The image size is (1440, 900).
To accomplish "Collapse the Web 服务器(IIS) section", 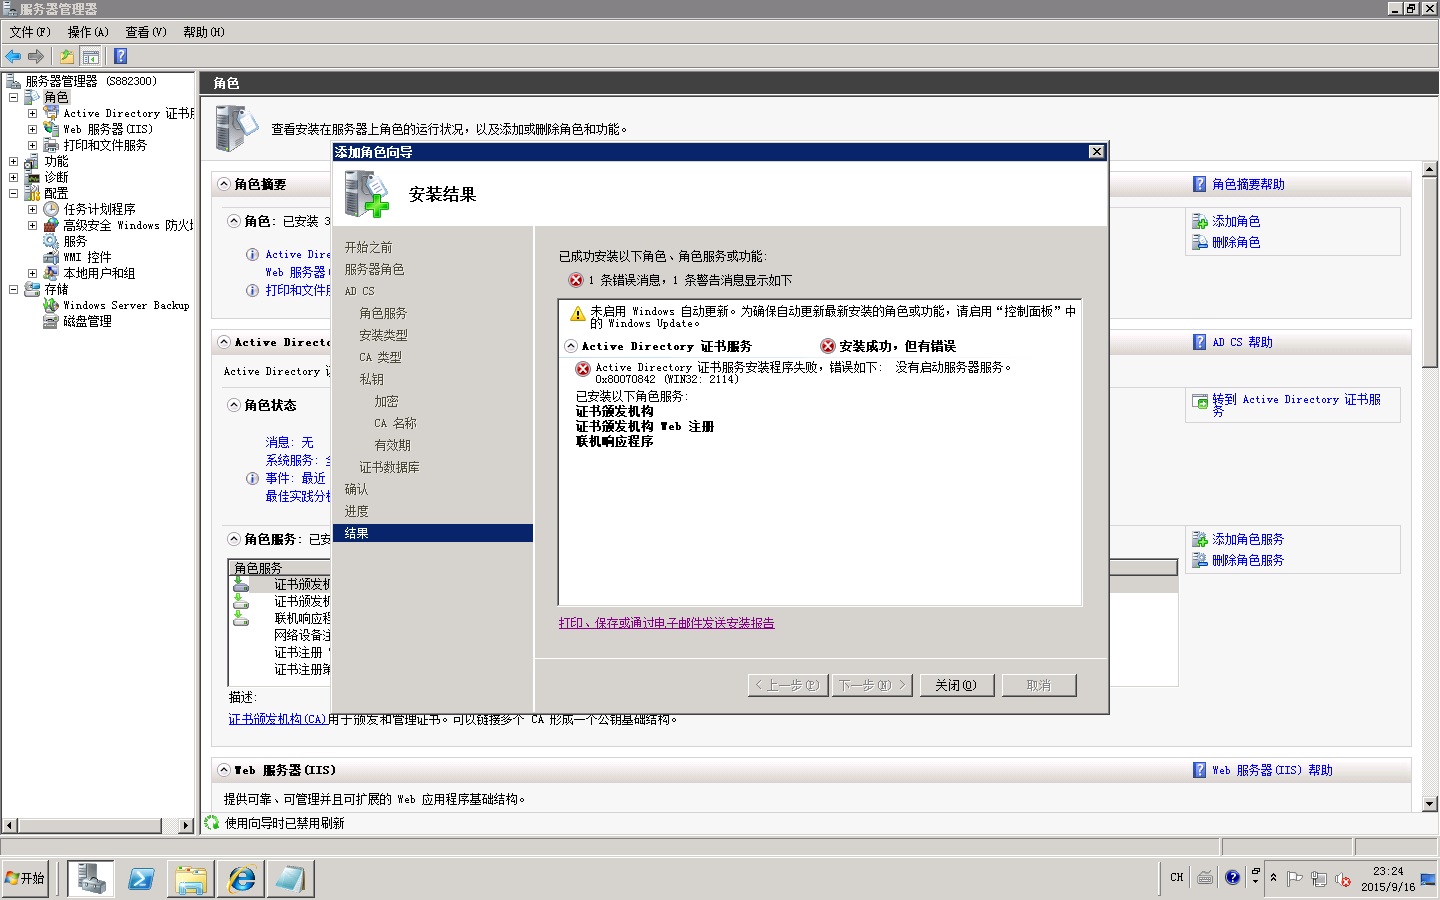I will point(224,770).
